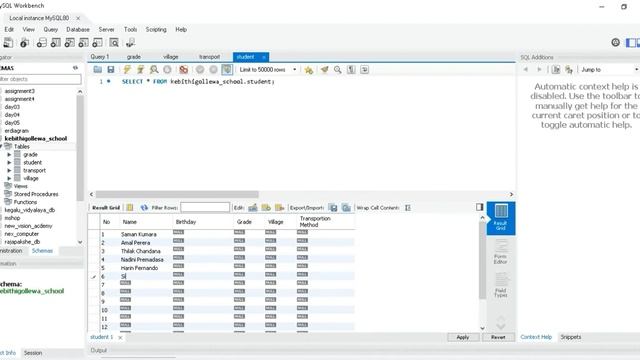
Task: Create a new SQL tab from main toolbar
Action: [x=8, y=42]
